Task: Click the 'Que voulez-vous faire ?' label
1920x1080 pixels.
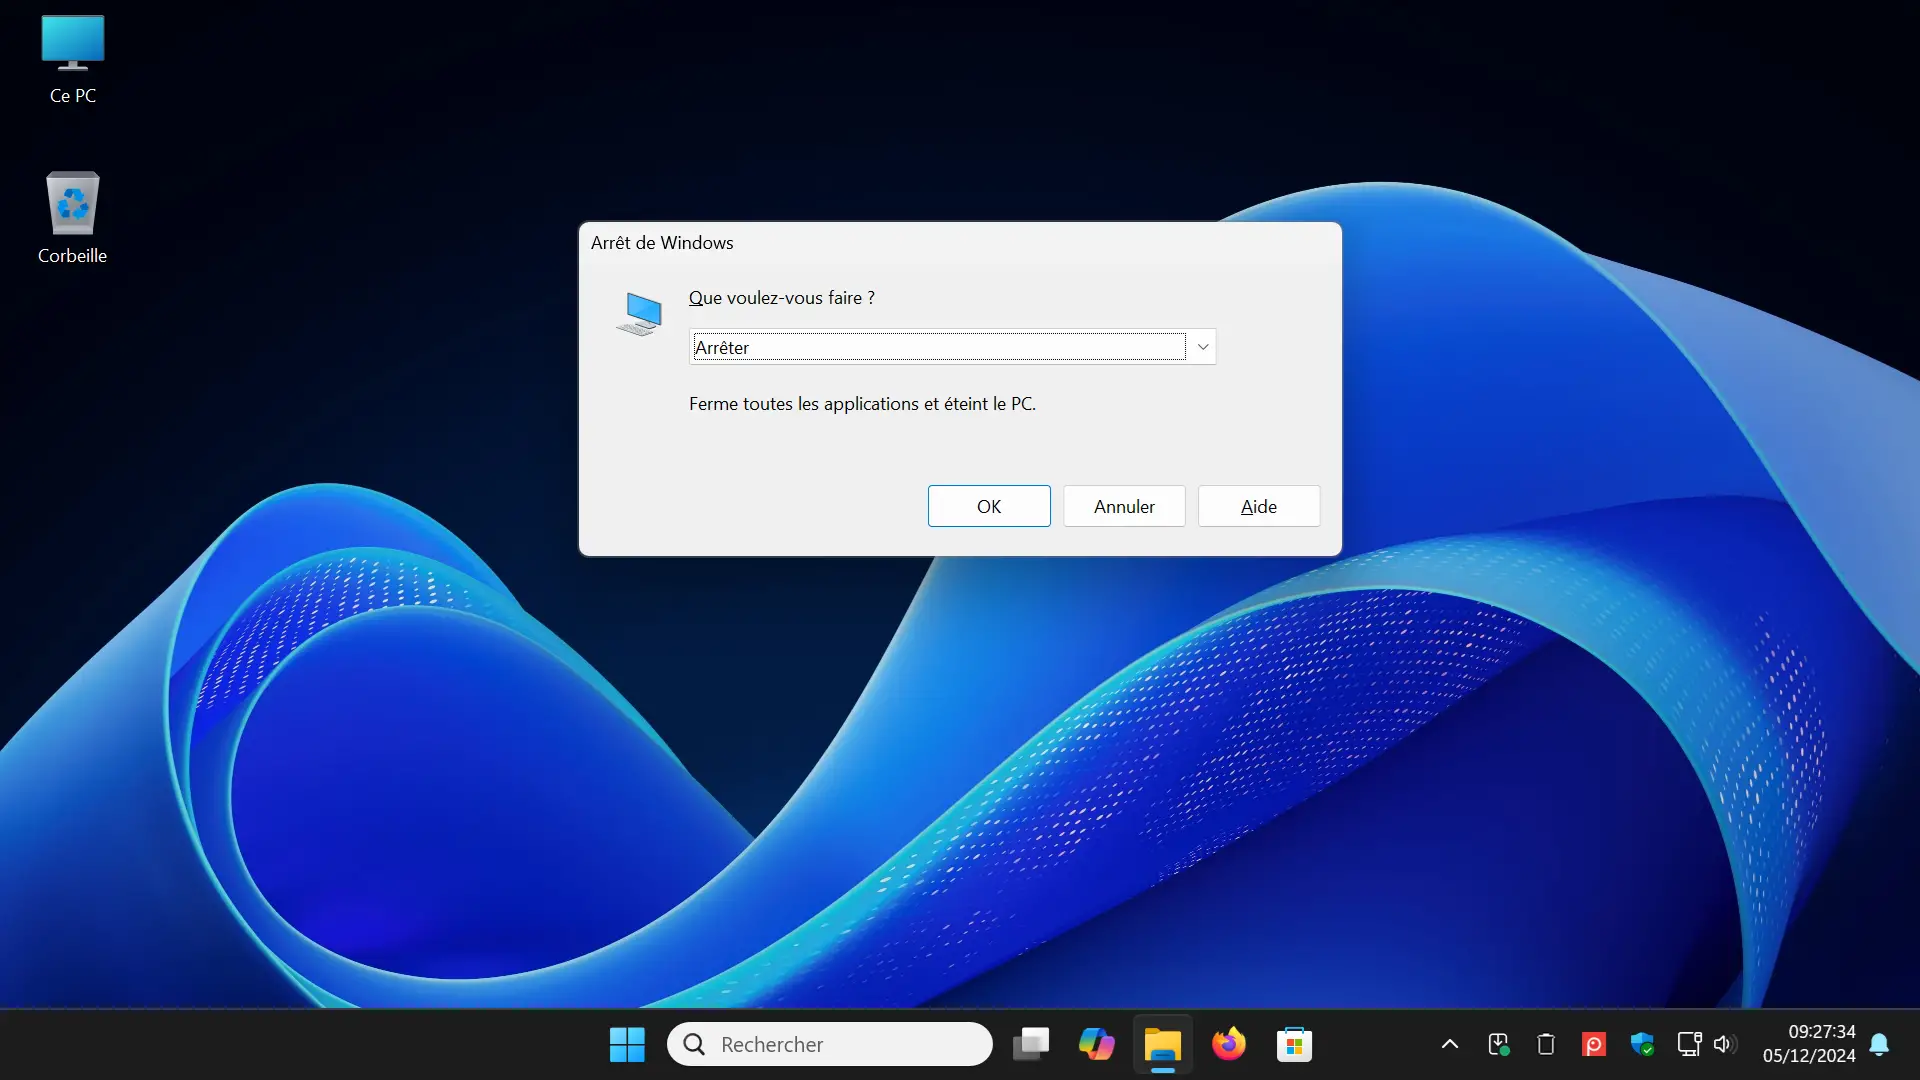Action: point(782,298)
